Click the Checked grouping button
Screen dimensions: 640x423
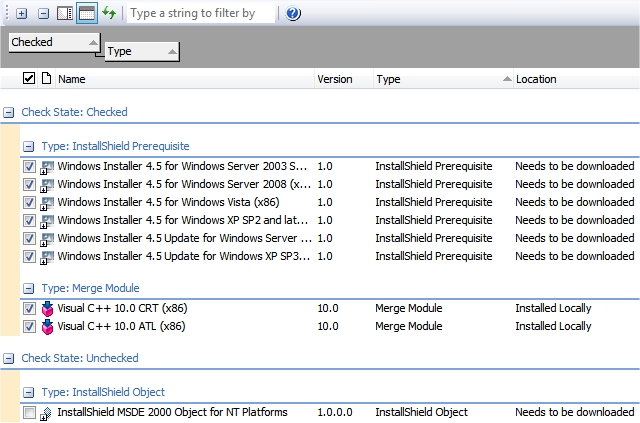click(x=54, y=42)
